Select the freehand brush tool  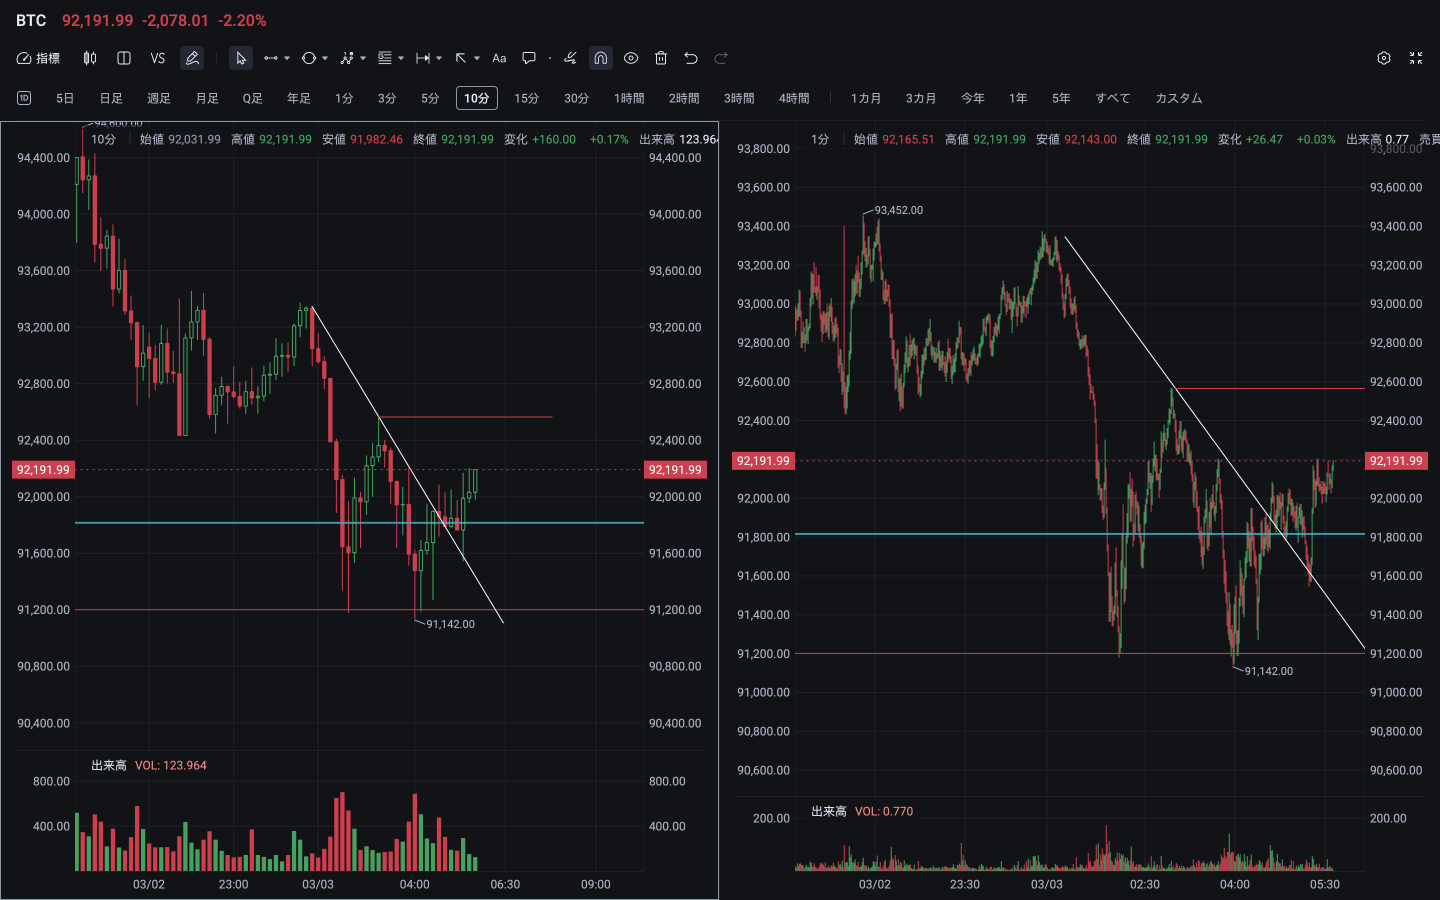(570, 58)
